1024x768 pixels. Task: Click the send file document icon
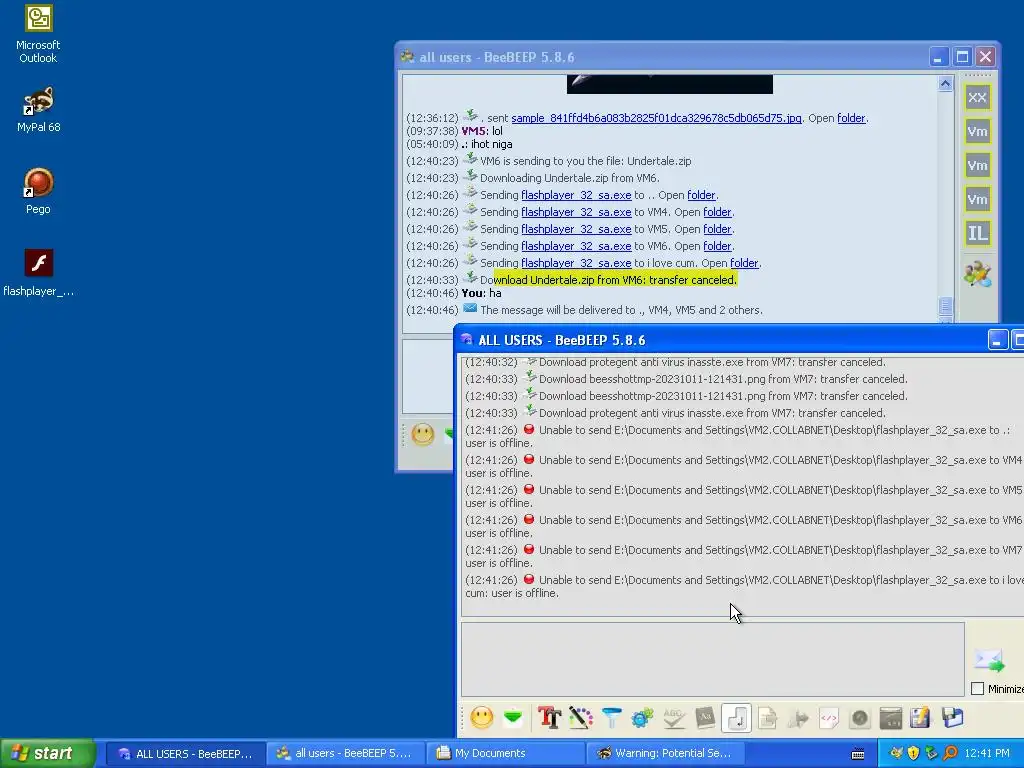[767, 718]
